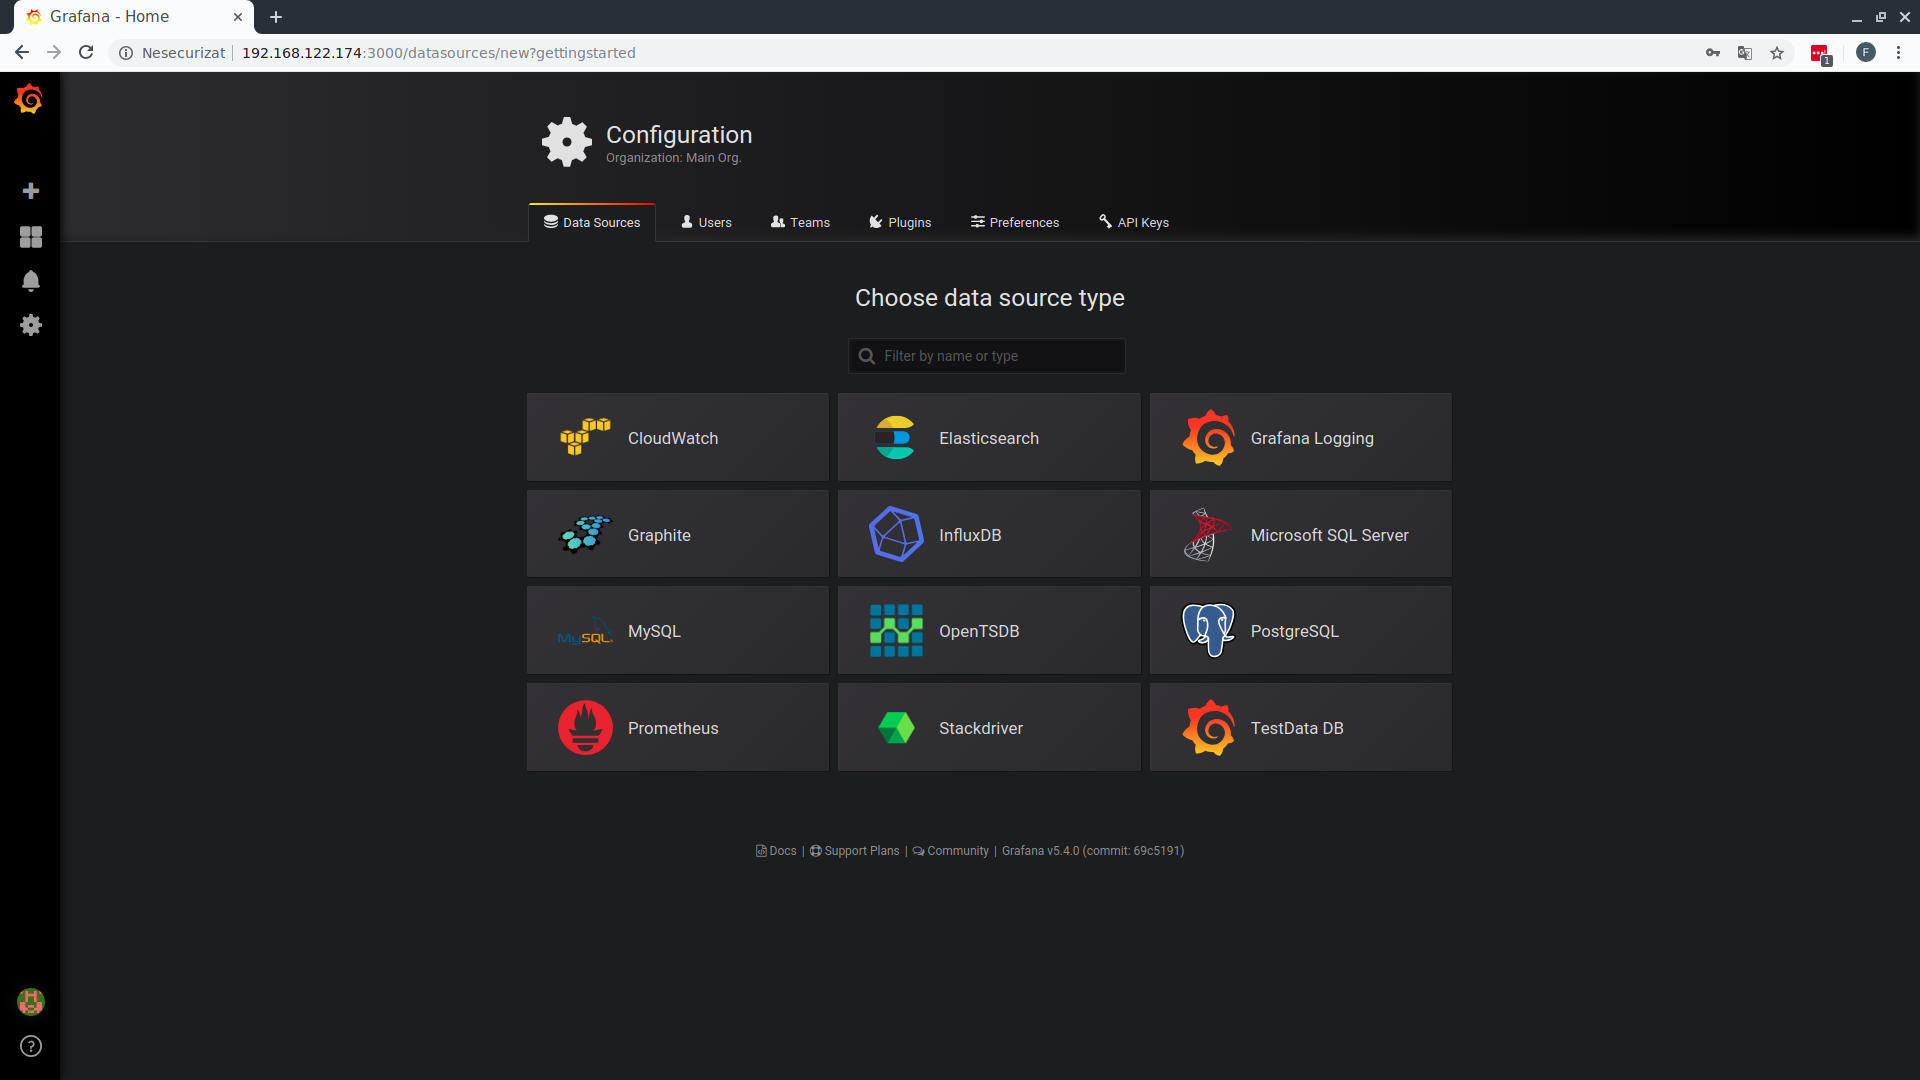The width and height of the screenshot is (1920, 1080).
Task: Switch to the API Keys tab
Action: (1134, 222)
